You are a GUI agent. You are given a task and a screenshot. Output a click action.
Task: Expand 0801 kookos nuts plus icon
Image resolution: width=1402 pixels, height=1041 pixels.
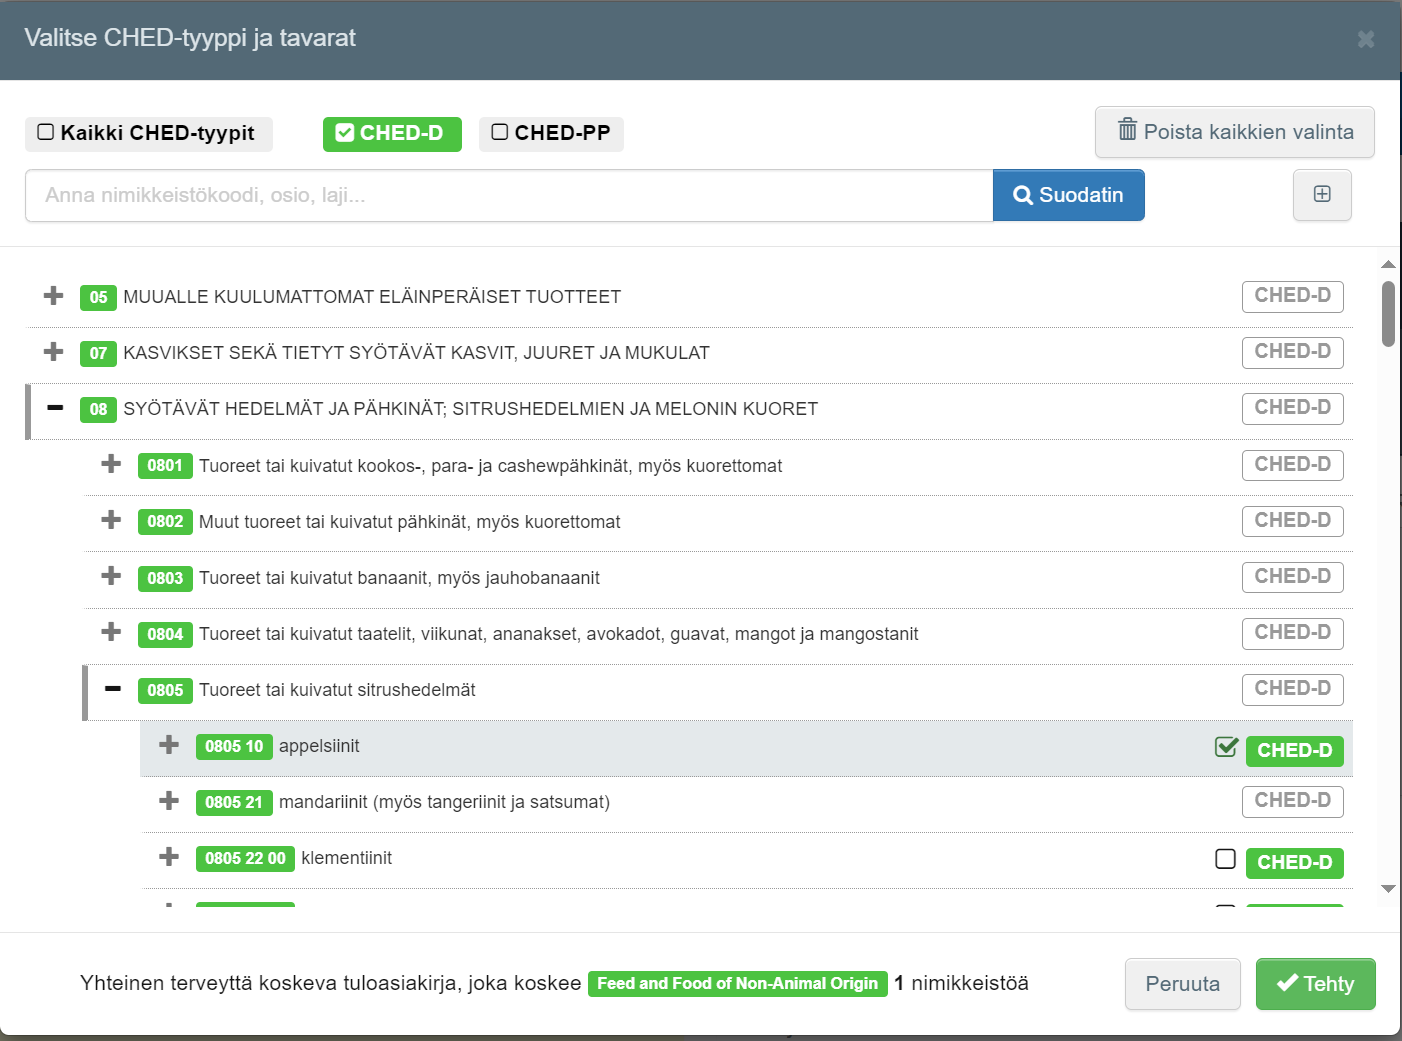coord(111,464)
